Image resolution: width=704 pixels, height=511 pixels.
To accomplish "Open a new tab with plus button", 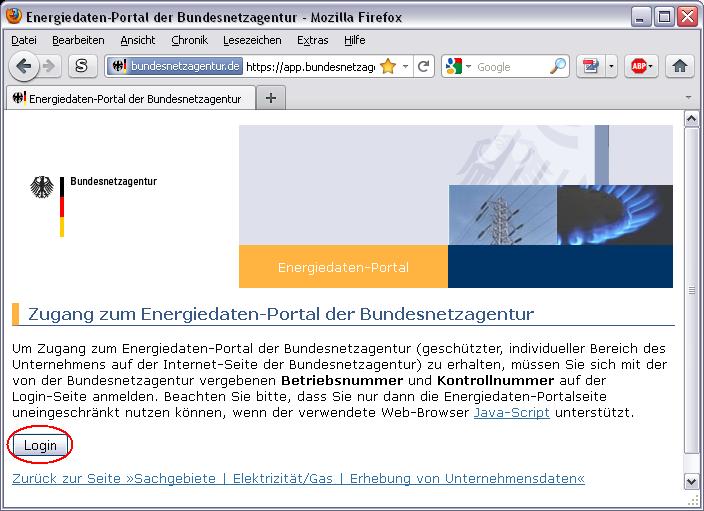I will [x=271, y=98].
